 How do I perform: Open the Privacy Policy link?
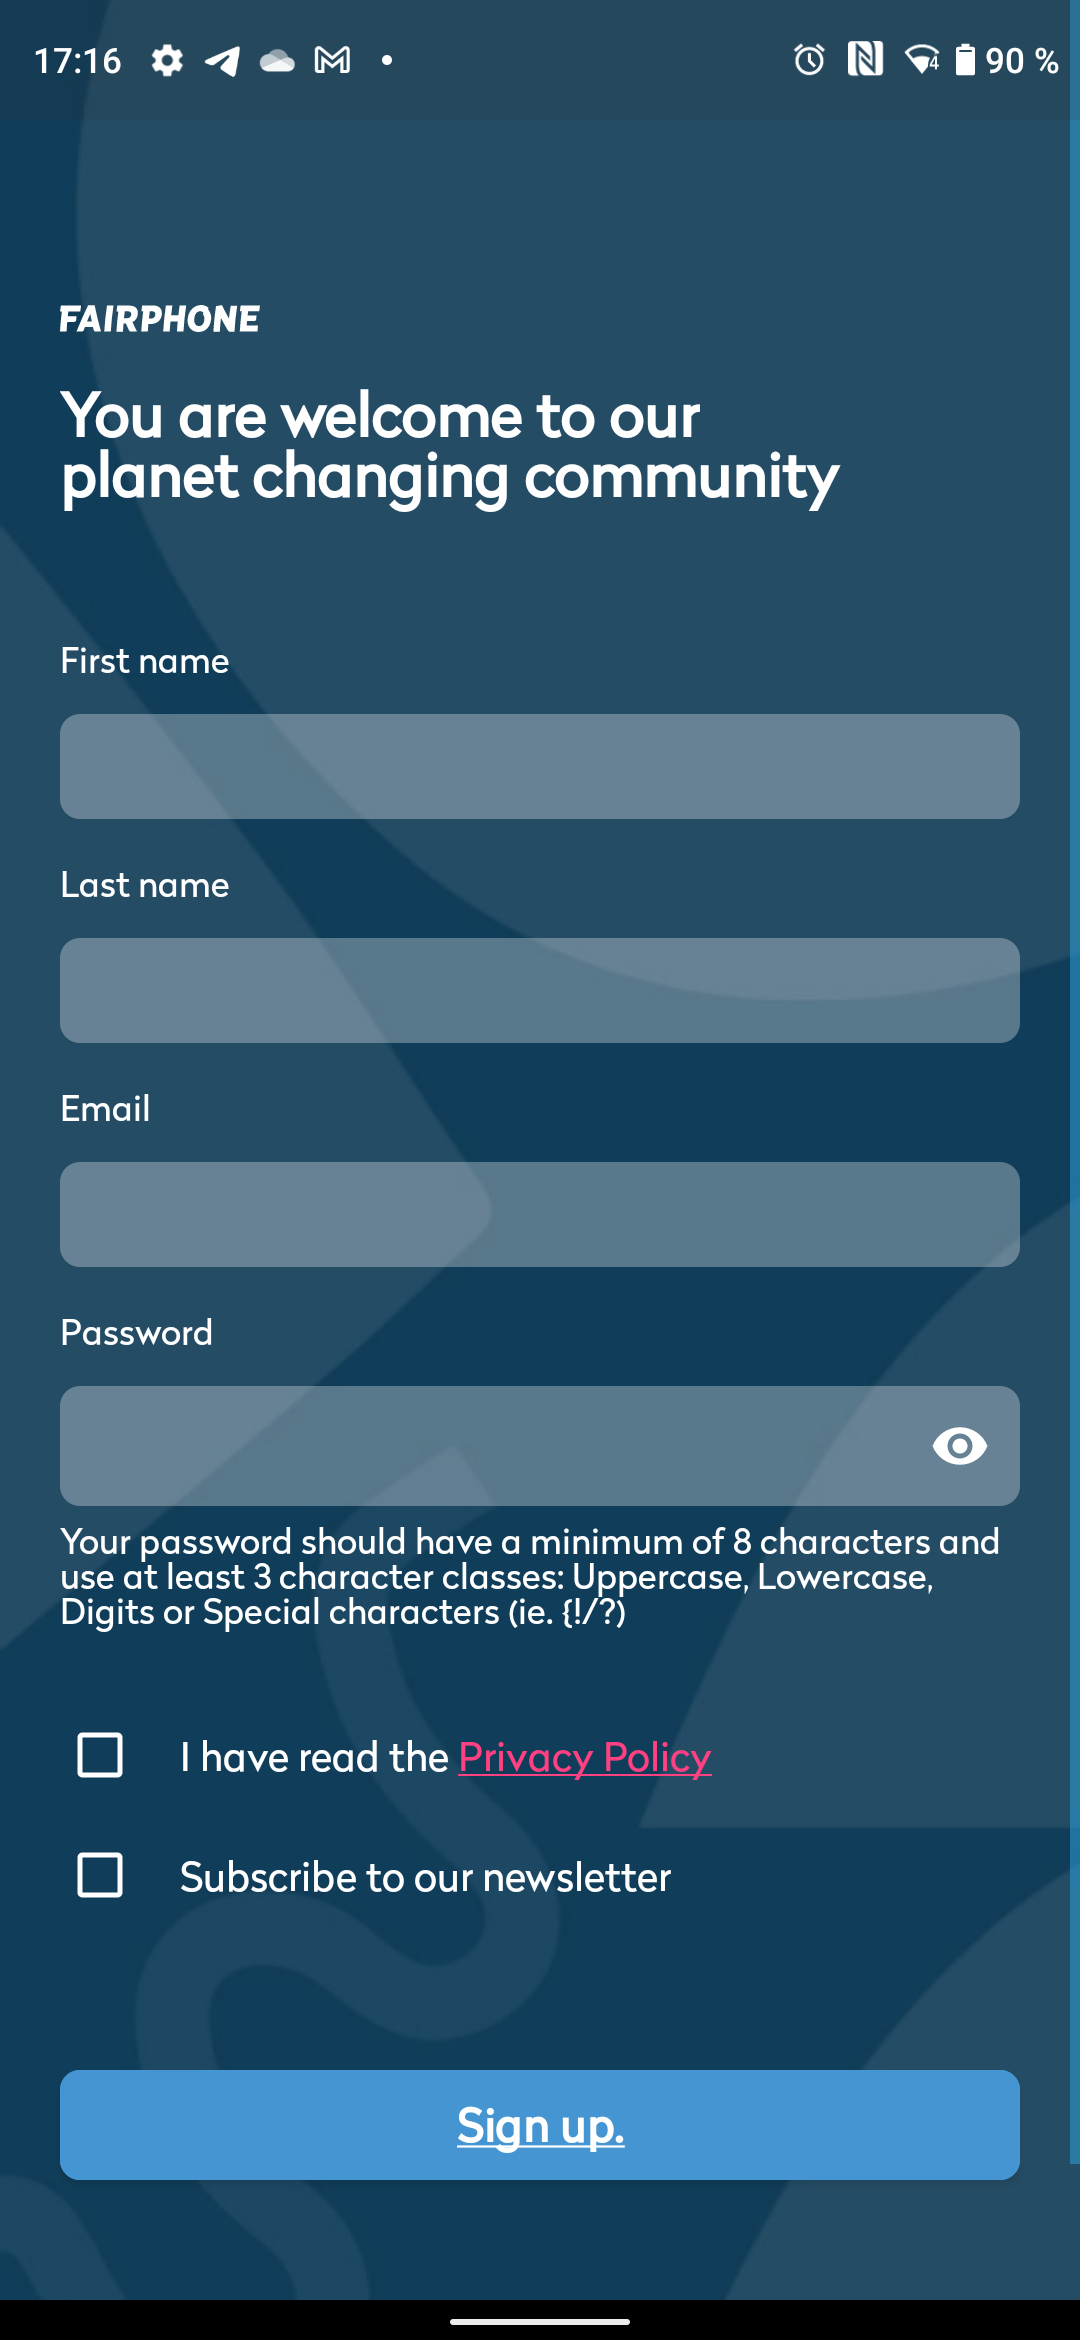click(x=585, y=1757)
